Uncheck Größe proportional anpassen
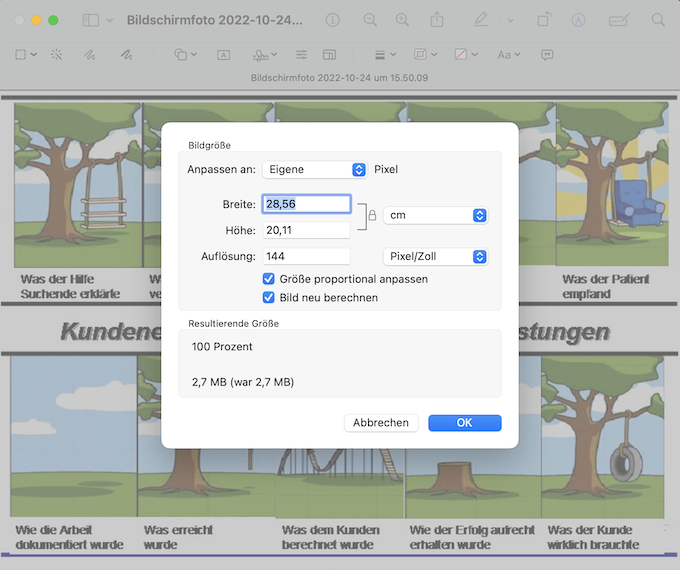680x570 pixels. 268,279
